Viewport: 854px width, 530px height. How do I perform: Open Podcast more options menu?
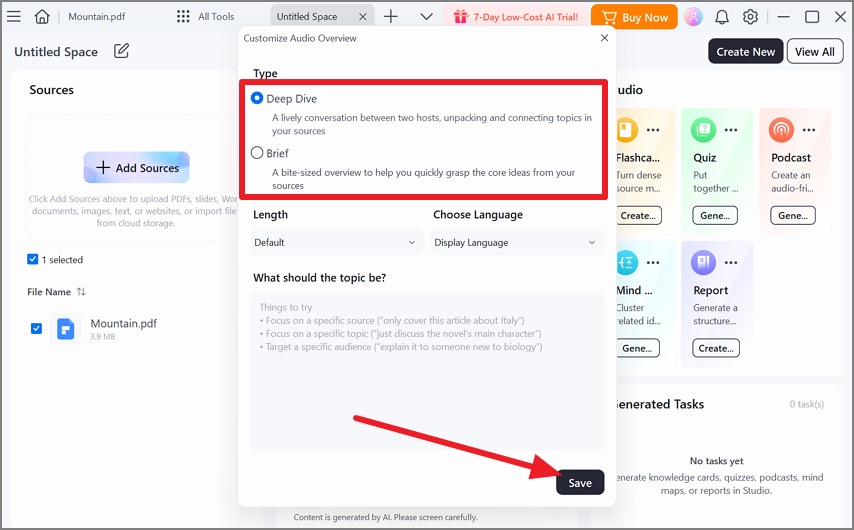[x=809, y=130]
